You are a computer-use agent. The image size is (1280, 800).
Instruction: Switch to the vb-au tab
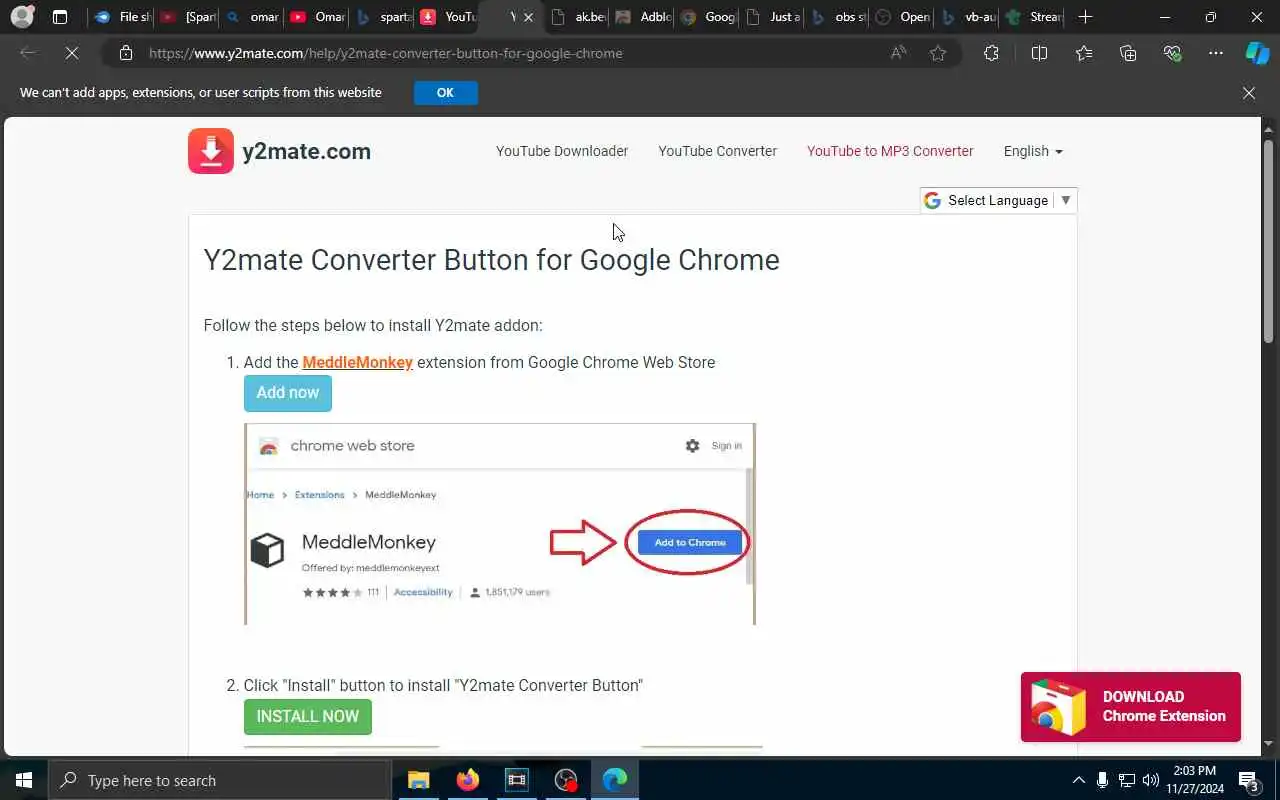click(x=969, y=17)
